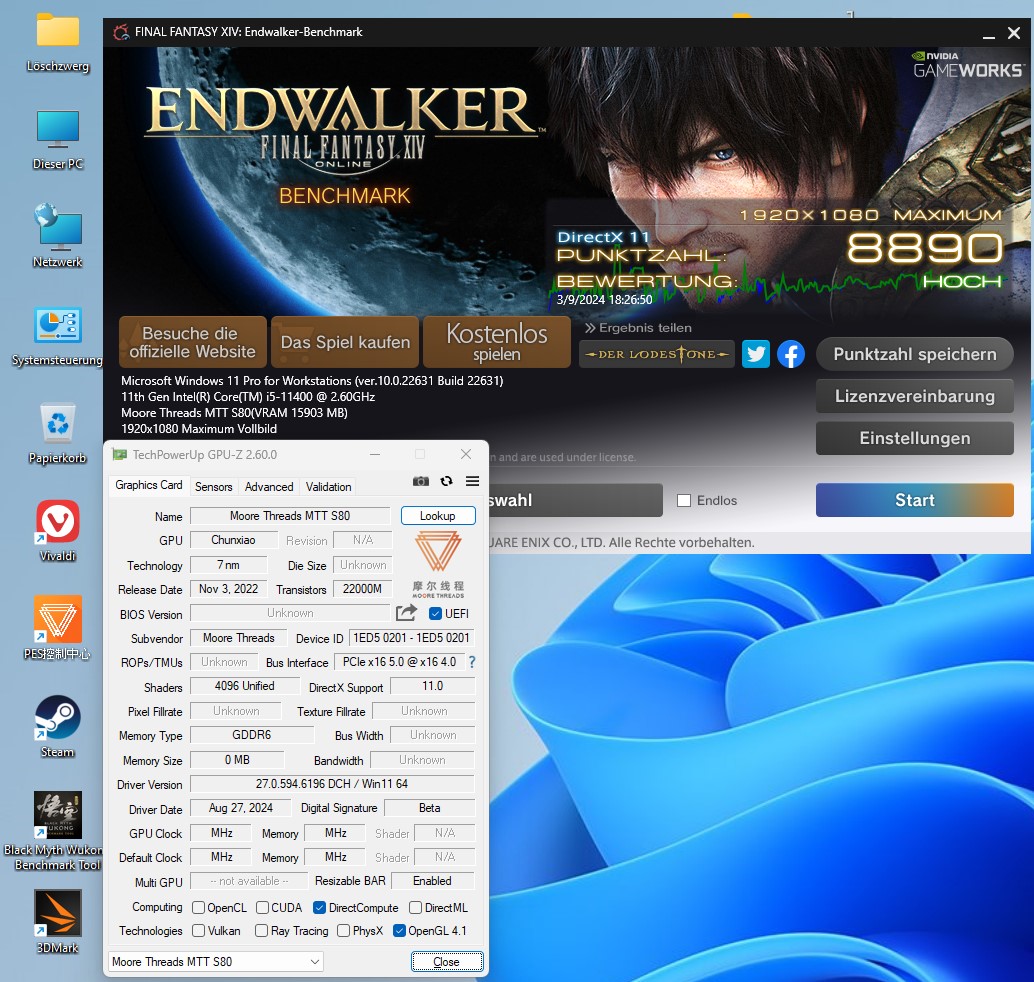The width and height of the screenshot is (1034, 982).
Task: Click the BIOS export share icon
Action: click(x=406, y=613)
